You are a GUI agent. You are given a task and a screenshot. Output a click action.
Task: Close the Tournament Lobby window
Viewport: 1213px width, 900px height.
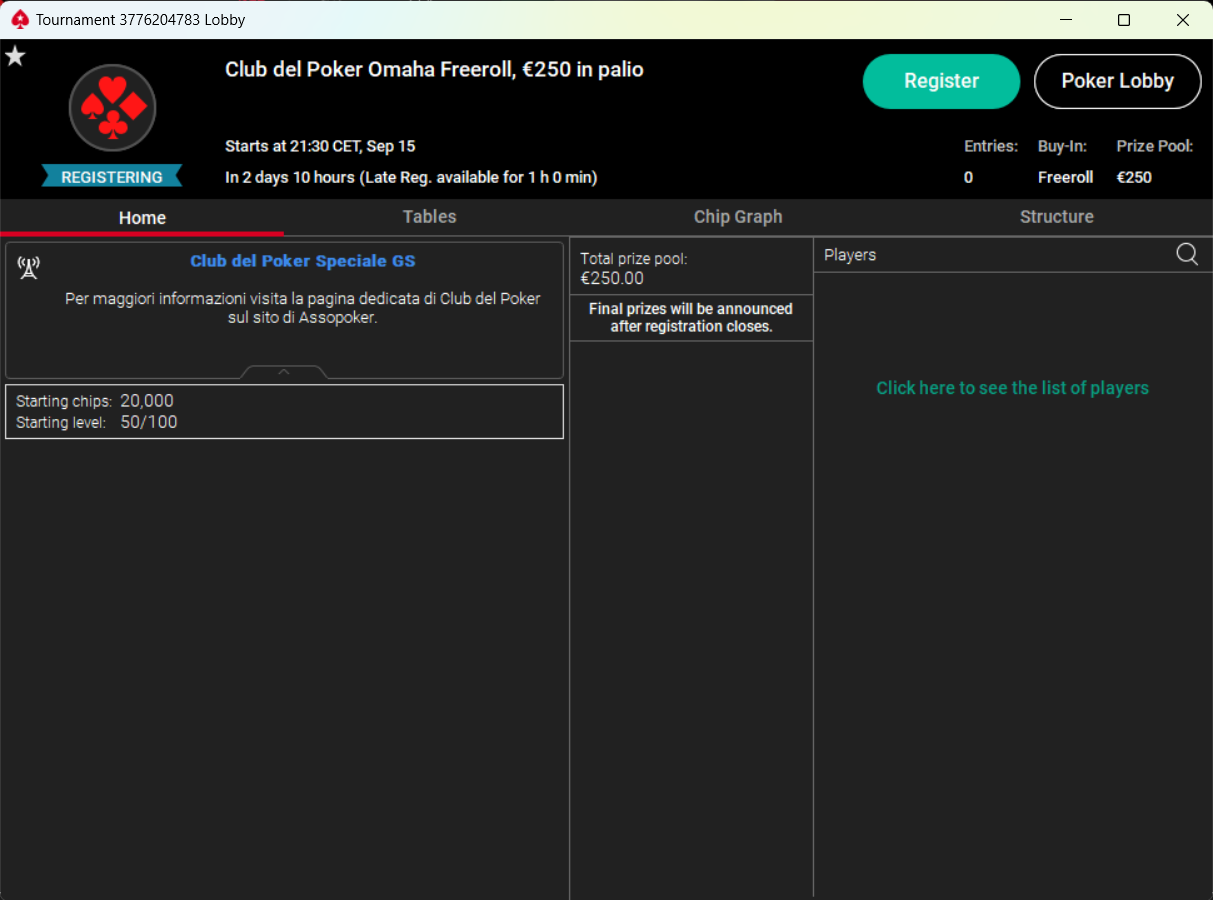pos(1183,20)
